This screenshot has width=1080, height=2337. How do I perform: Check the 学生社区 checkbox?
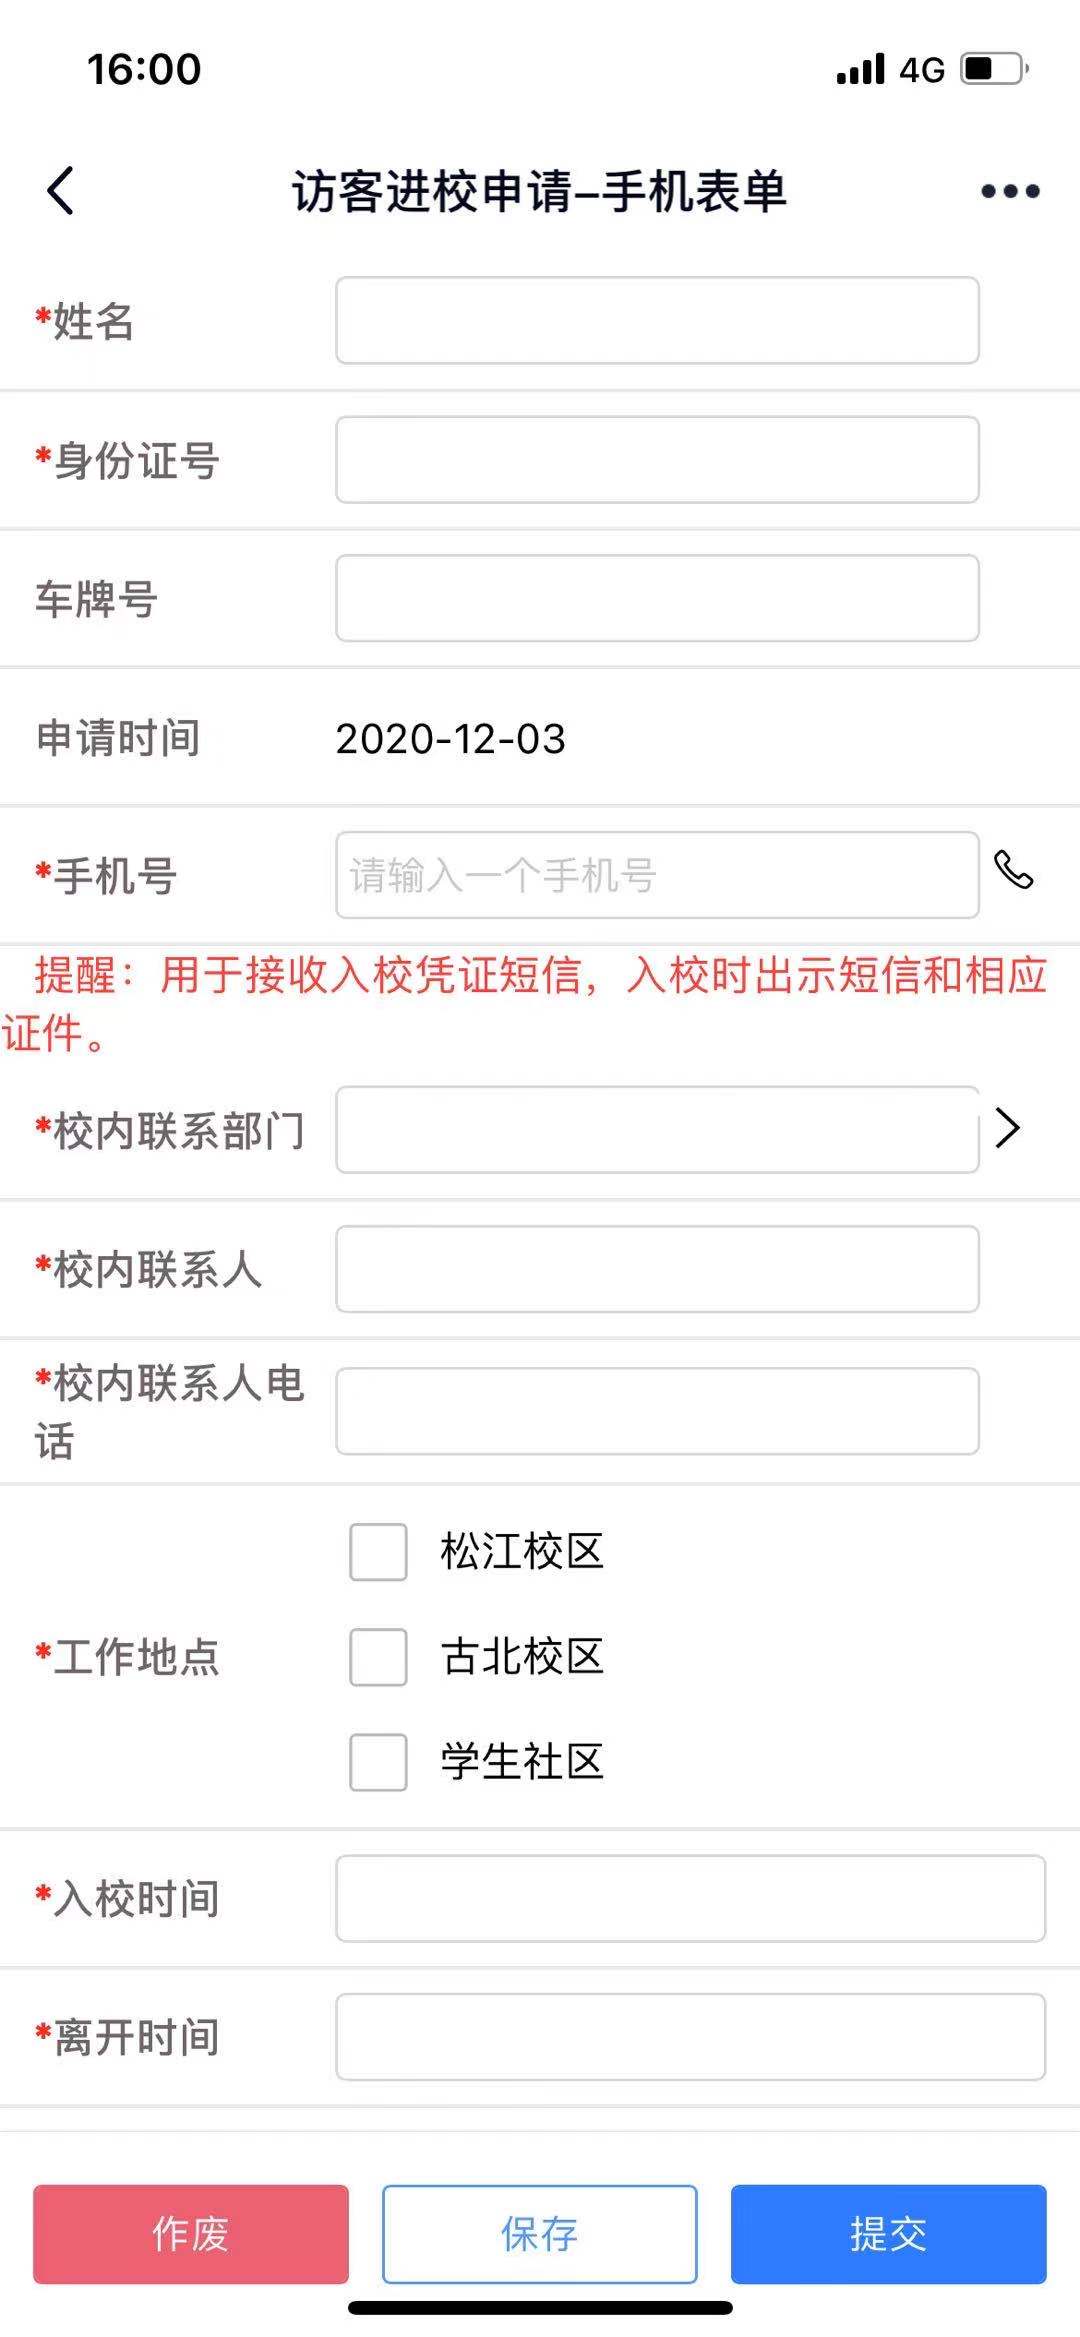[378, 1762]
